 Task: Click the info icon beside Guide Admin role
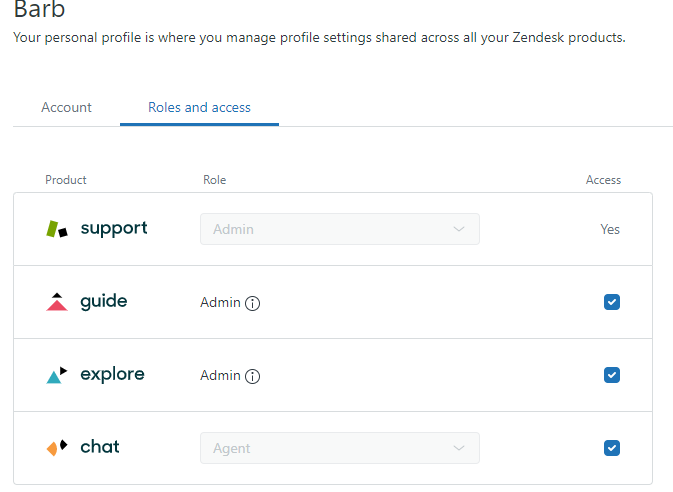253,303
